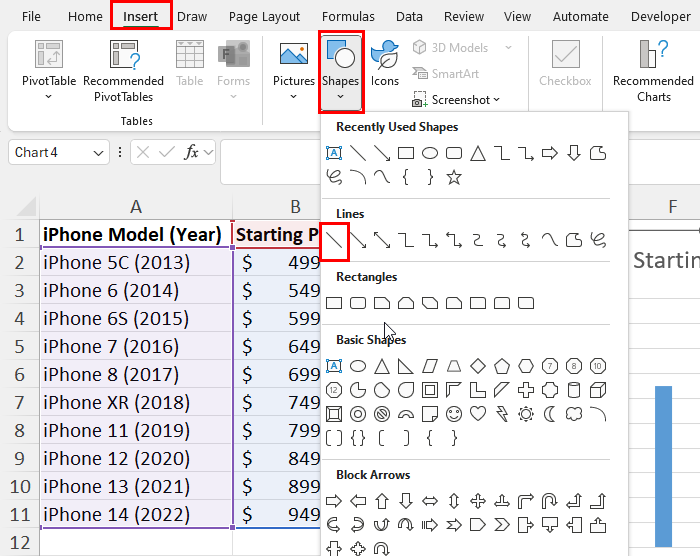Expand the Name Box dropdown arrow
Viewport: 700px width, 556px height.
(x=98, y=153)
